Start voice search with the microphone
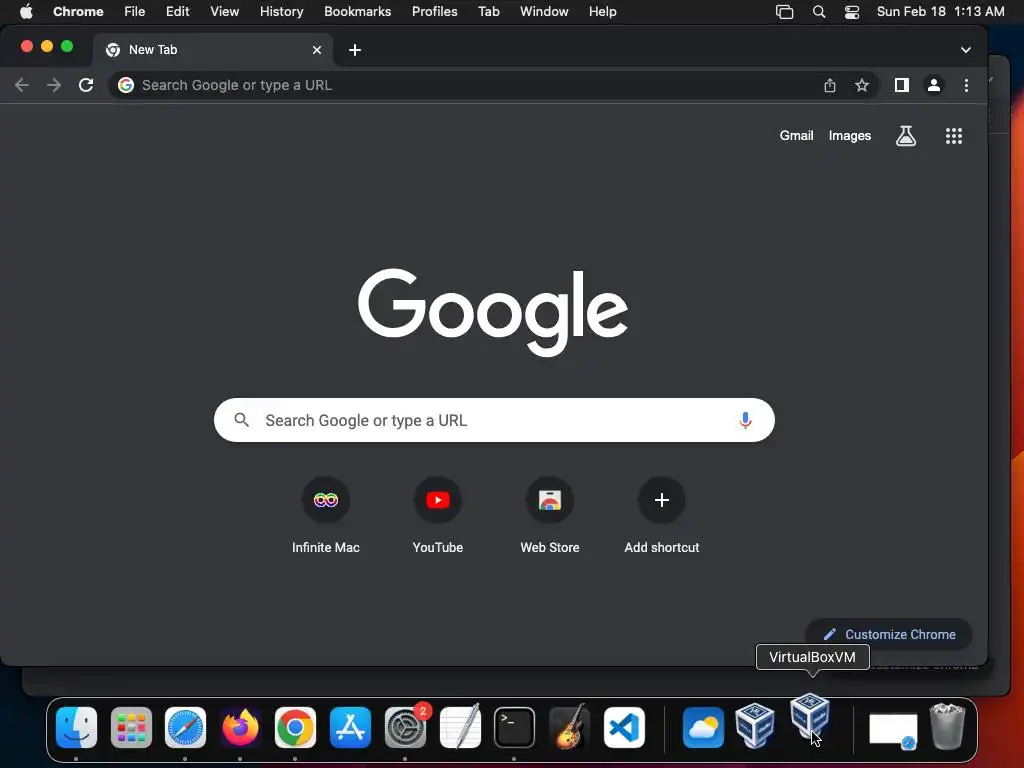The image size is (1024, 768). [745, 420]
